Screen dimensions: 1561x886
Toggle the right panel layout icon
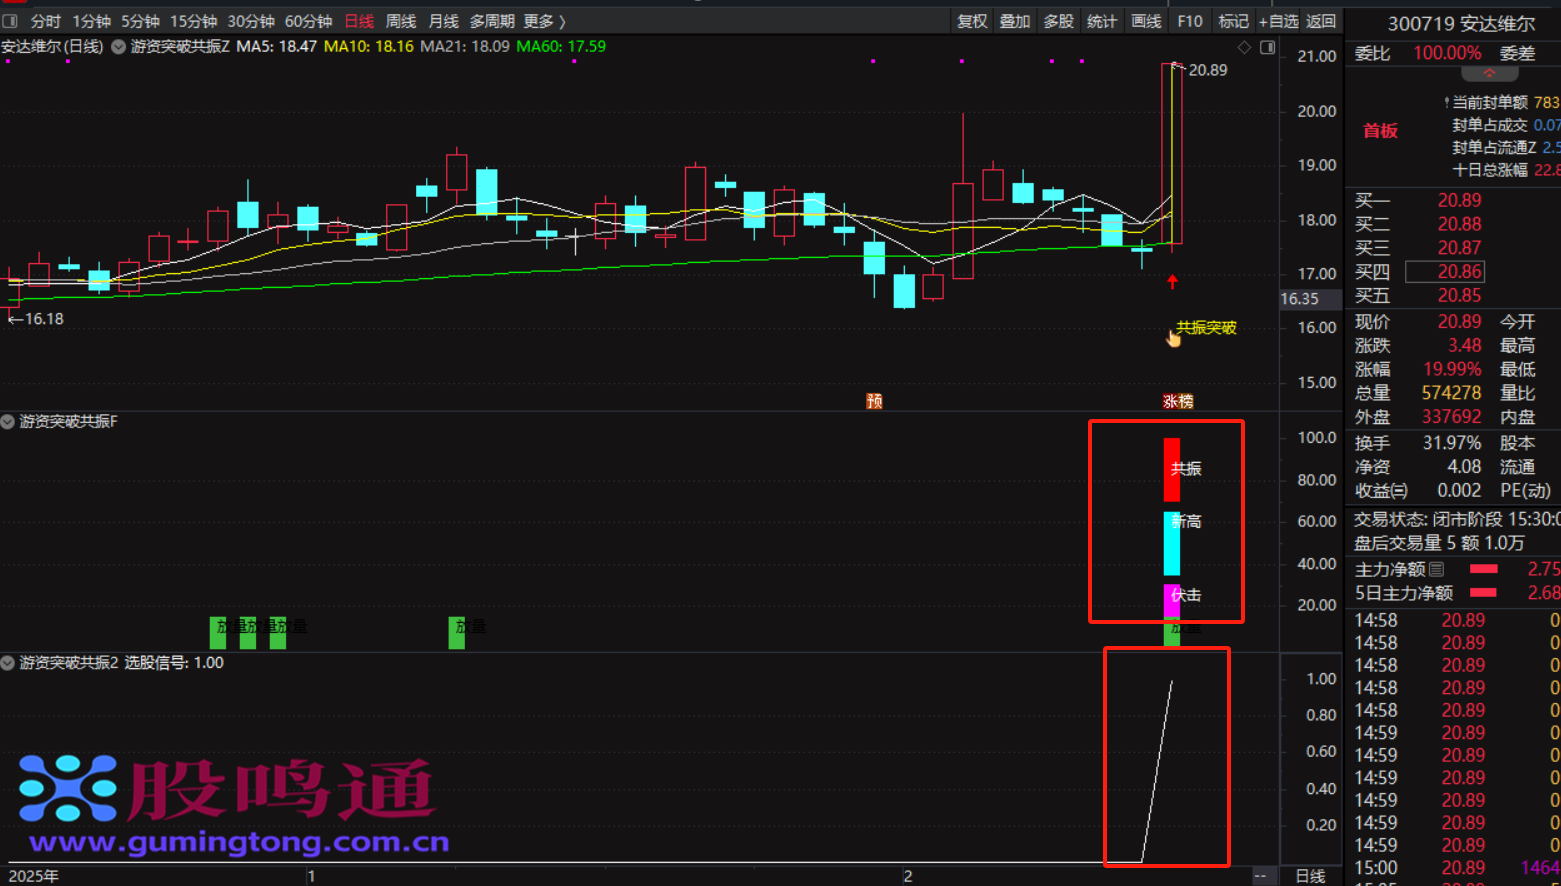coord(1267,47)
